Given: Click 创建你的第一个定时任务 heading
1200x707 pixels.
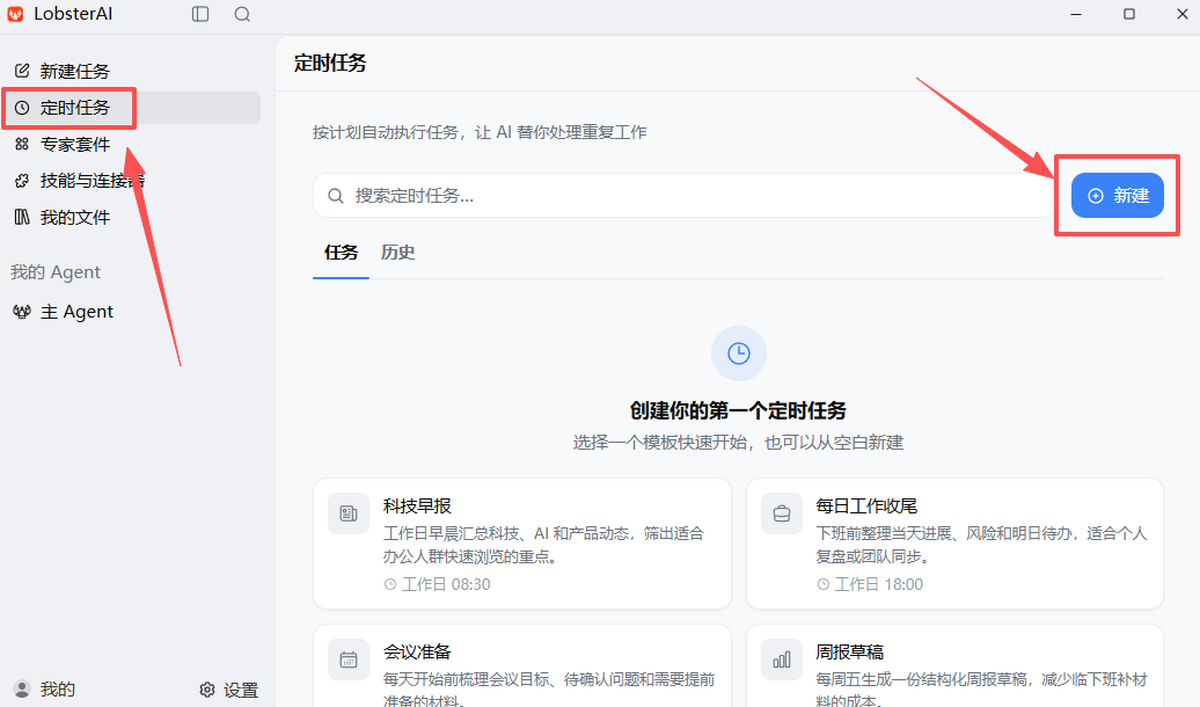Looking at the screenshot, I should click(x=738, y=410).
